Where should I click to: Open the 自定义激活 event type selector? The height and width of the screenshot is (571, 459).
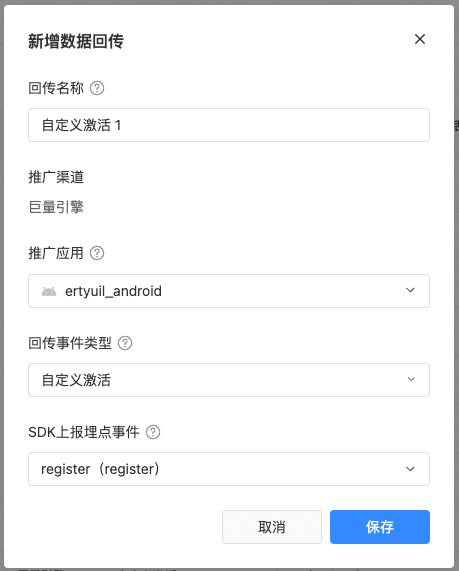coord(229,380)
